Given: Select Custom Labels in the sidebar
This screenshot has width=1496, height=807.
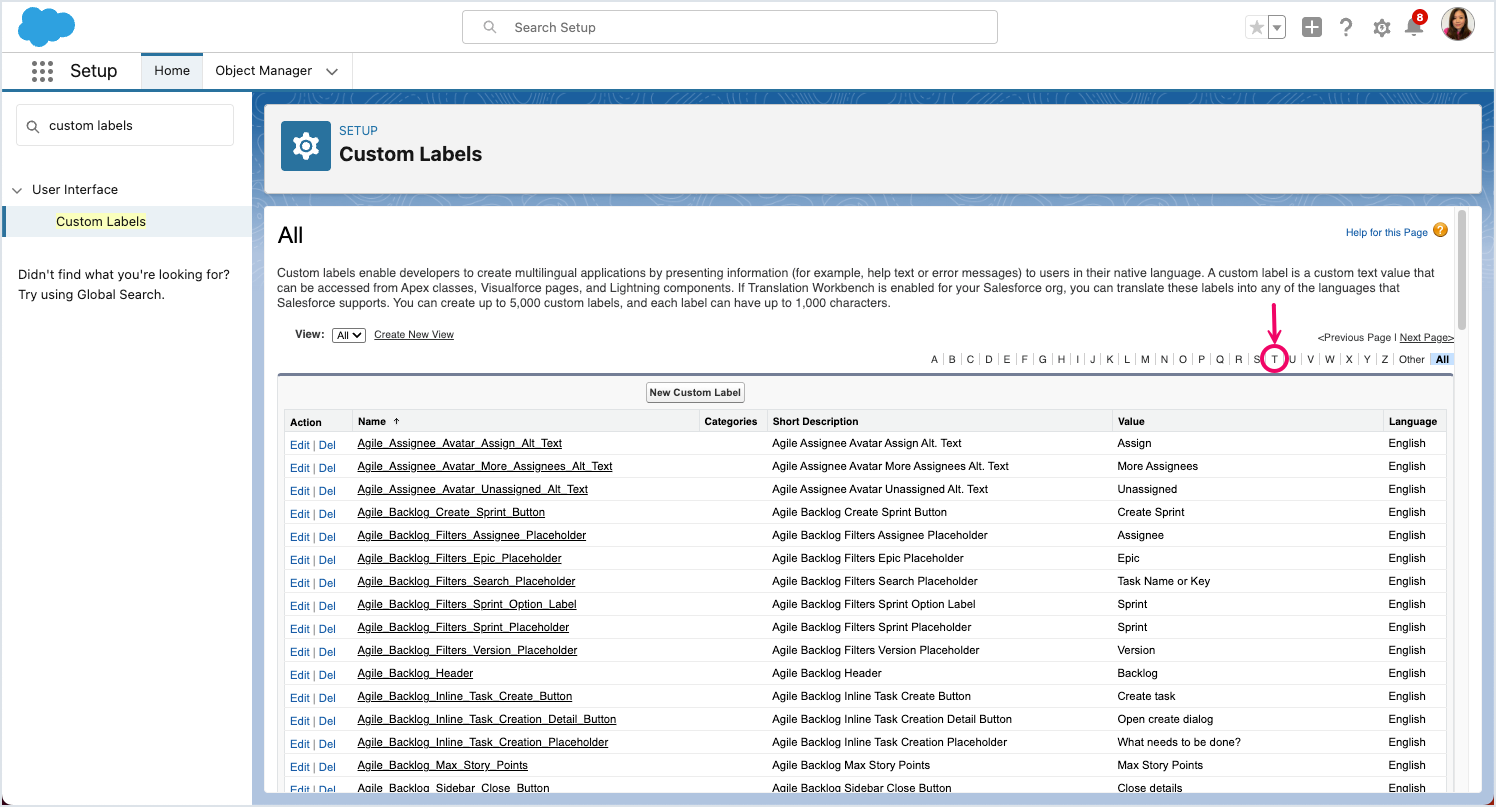Looking at the screenshot, I should point(101,222).
